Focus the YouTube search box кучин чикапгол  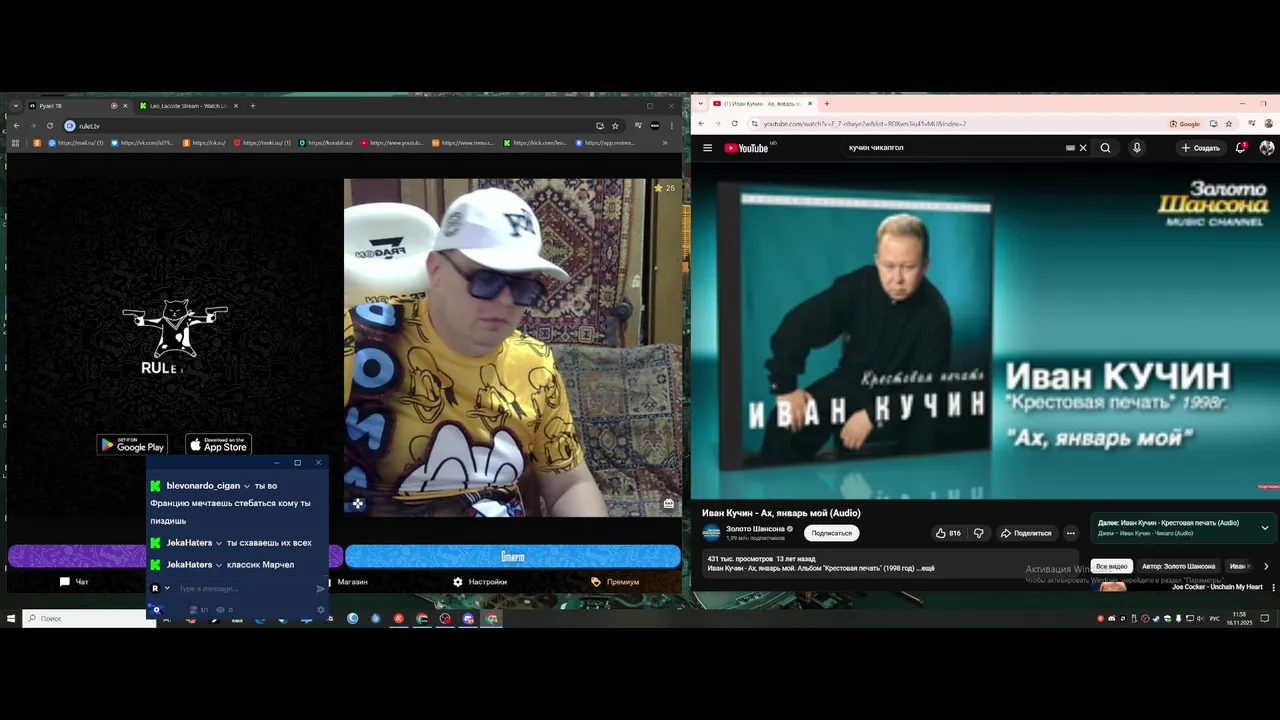click(x=950, y=148)
